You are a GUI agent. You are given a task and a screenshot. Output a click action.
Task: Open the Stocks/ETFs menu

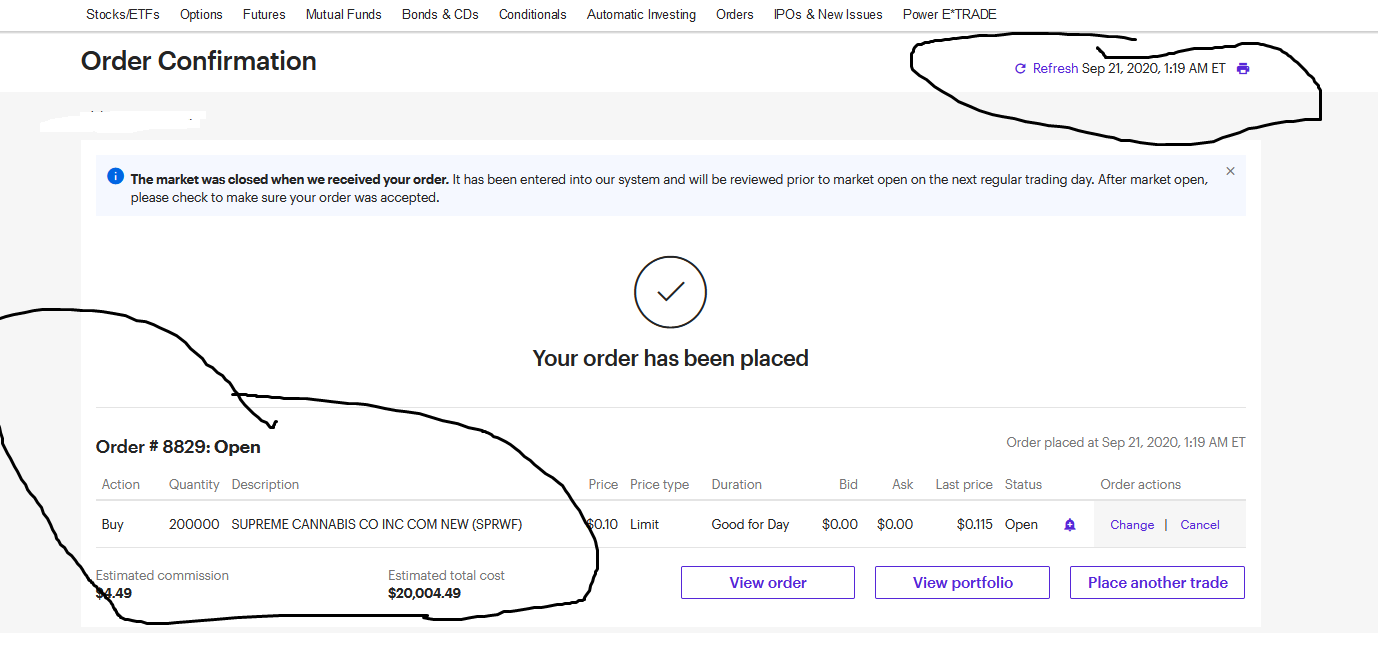[x=122, y=14]
